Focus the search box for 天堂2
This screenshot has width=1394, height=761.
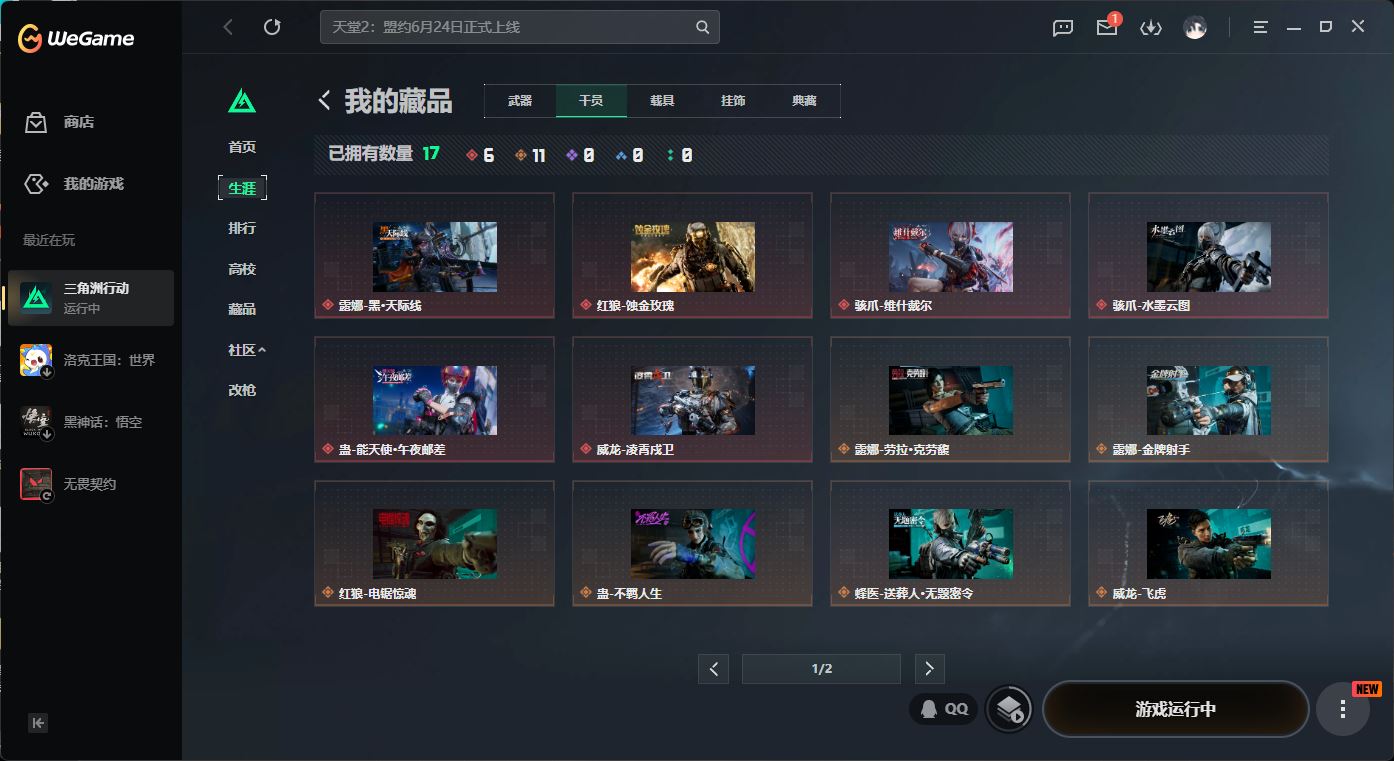click(519, 27)
